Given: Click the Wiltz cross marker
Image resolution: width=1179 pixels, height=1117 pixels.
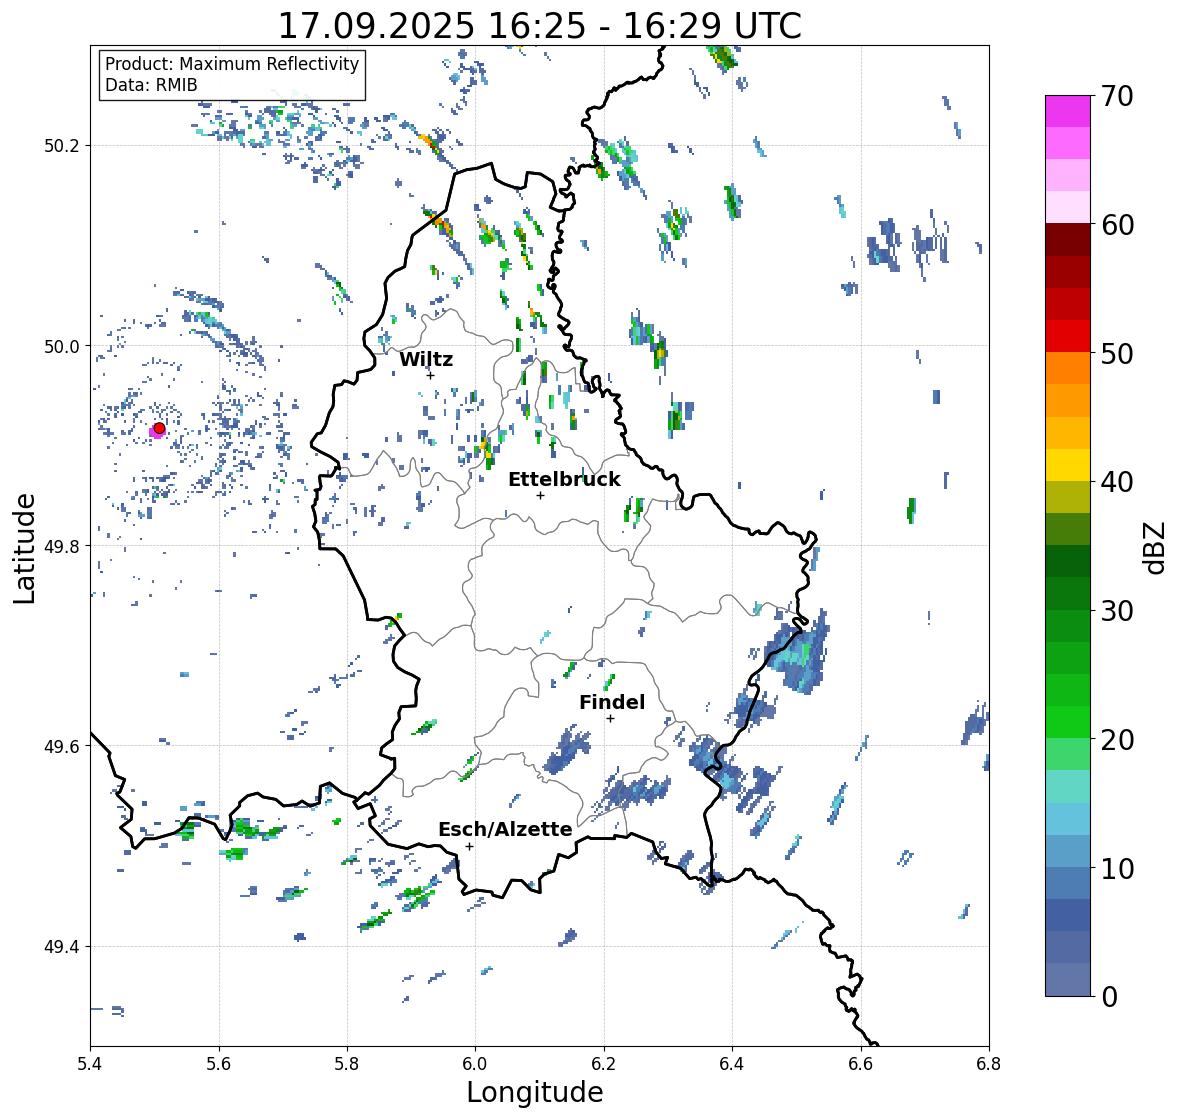Looking at the screenshot, I should pyautogui.click(x=431, y=375).
